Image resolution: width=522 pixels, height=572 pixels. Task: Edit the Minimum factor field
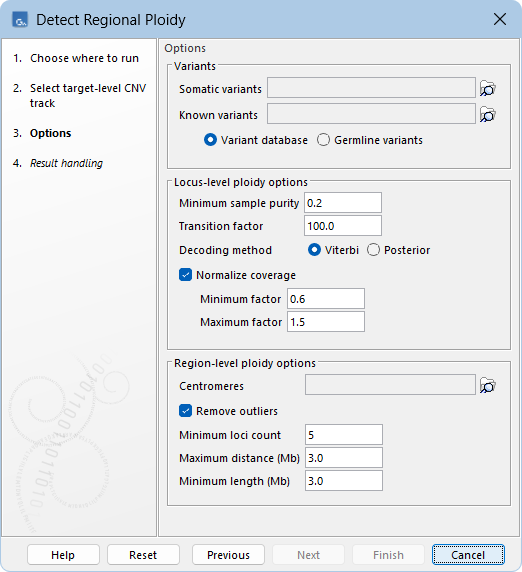coord(326,299)
